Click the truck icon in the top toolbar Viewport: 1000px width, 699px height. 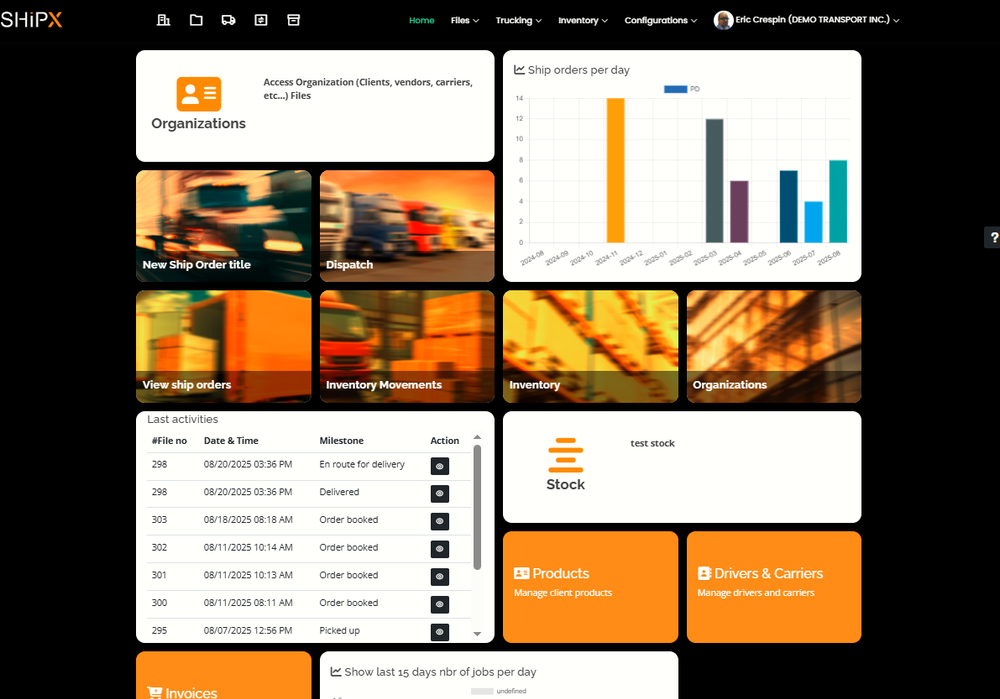point(228,19)
